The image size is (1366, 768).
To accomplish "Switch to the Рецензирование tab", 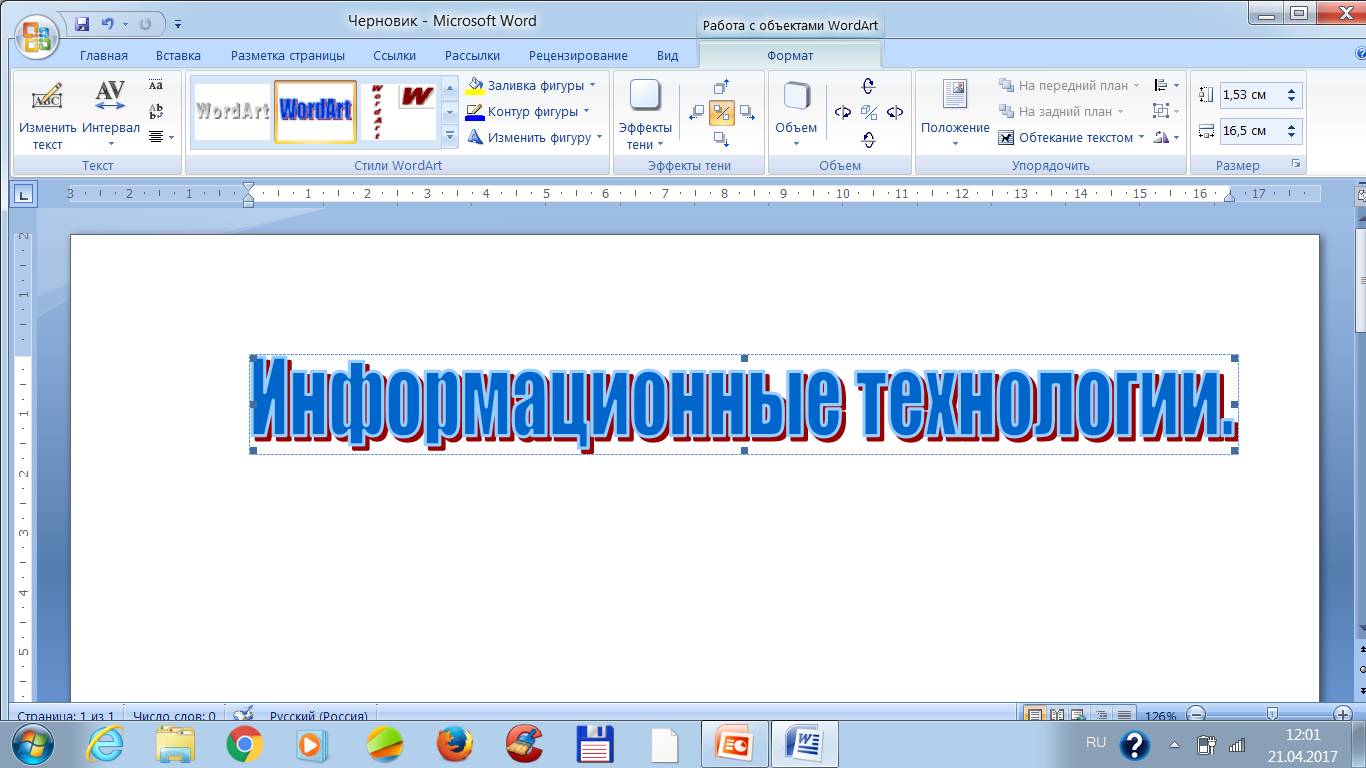I will click(578, 56).
